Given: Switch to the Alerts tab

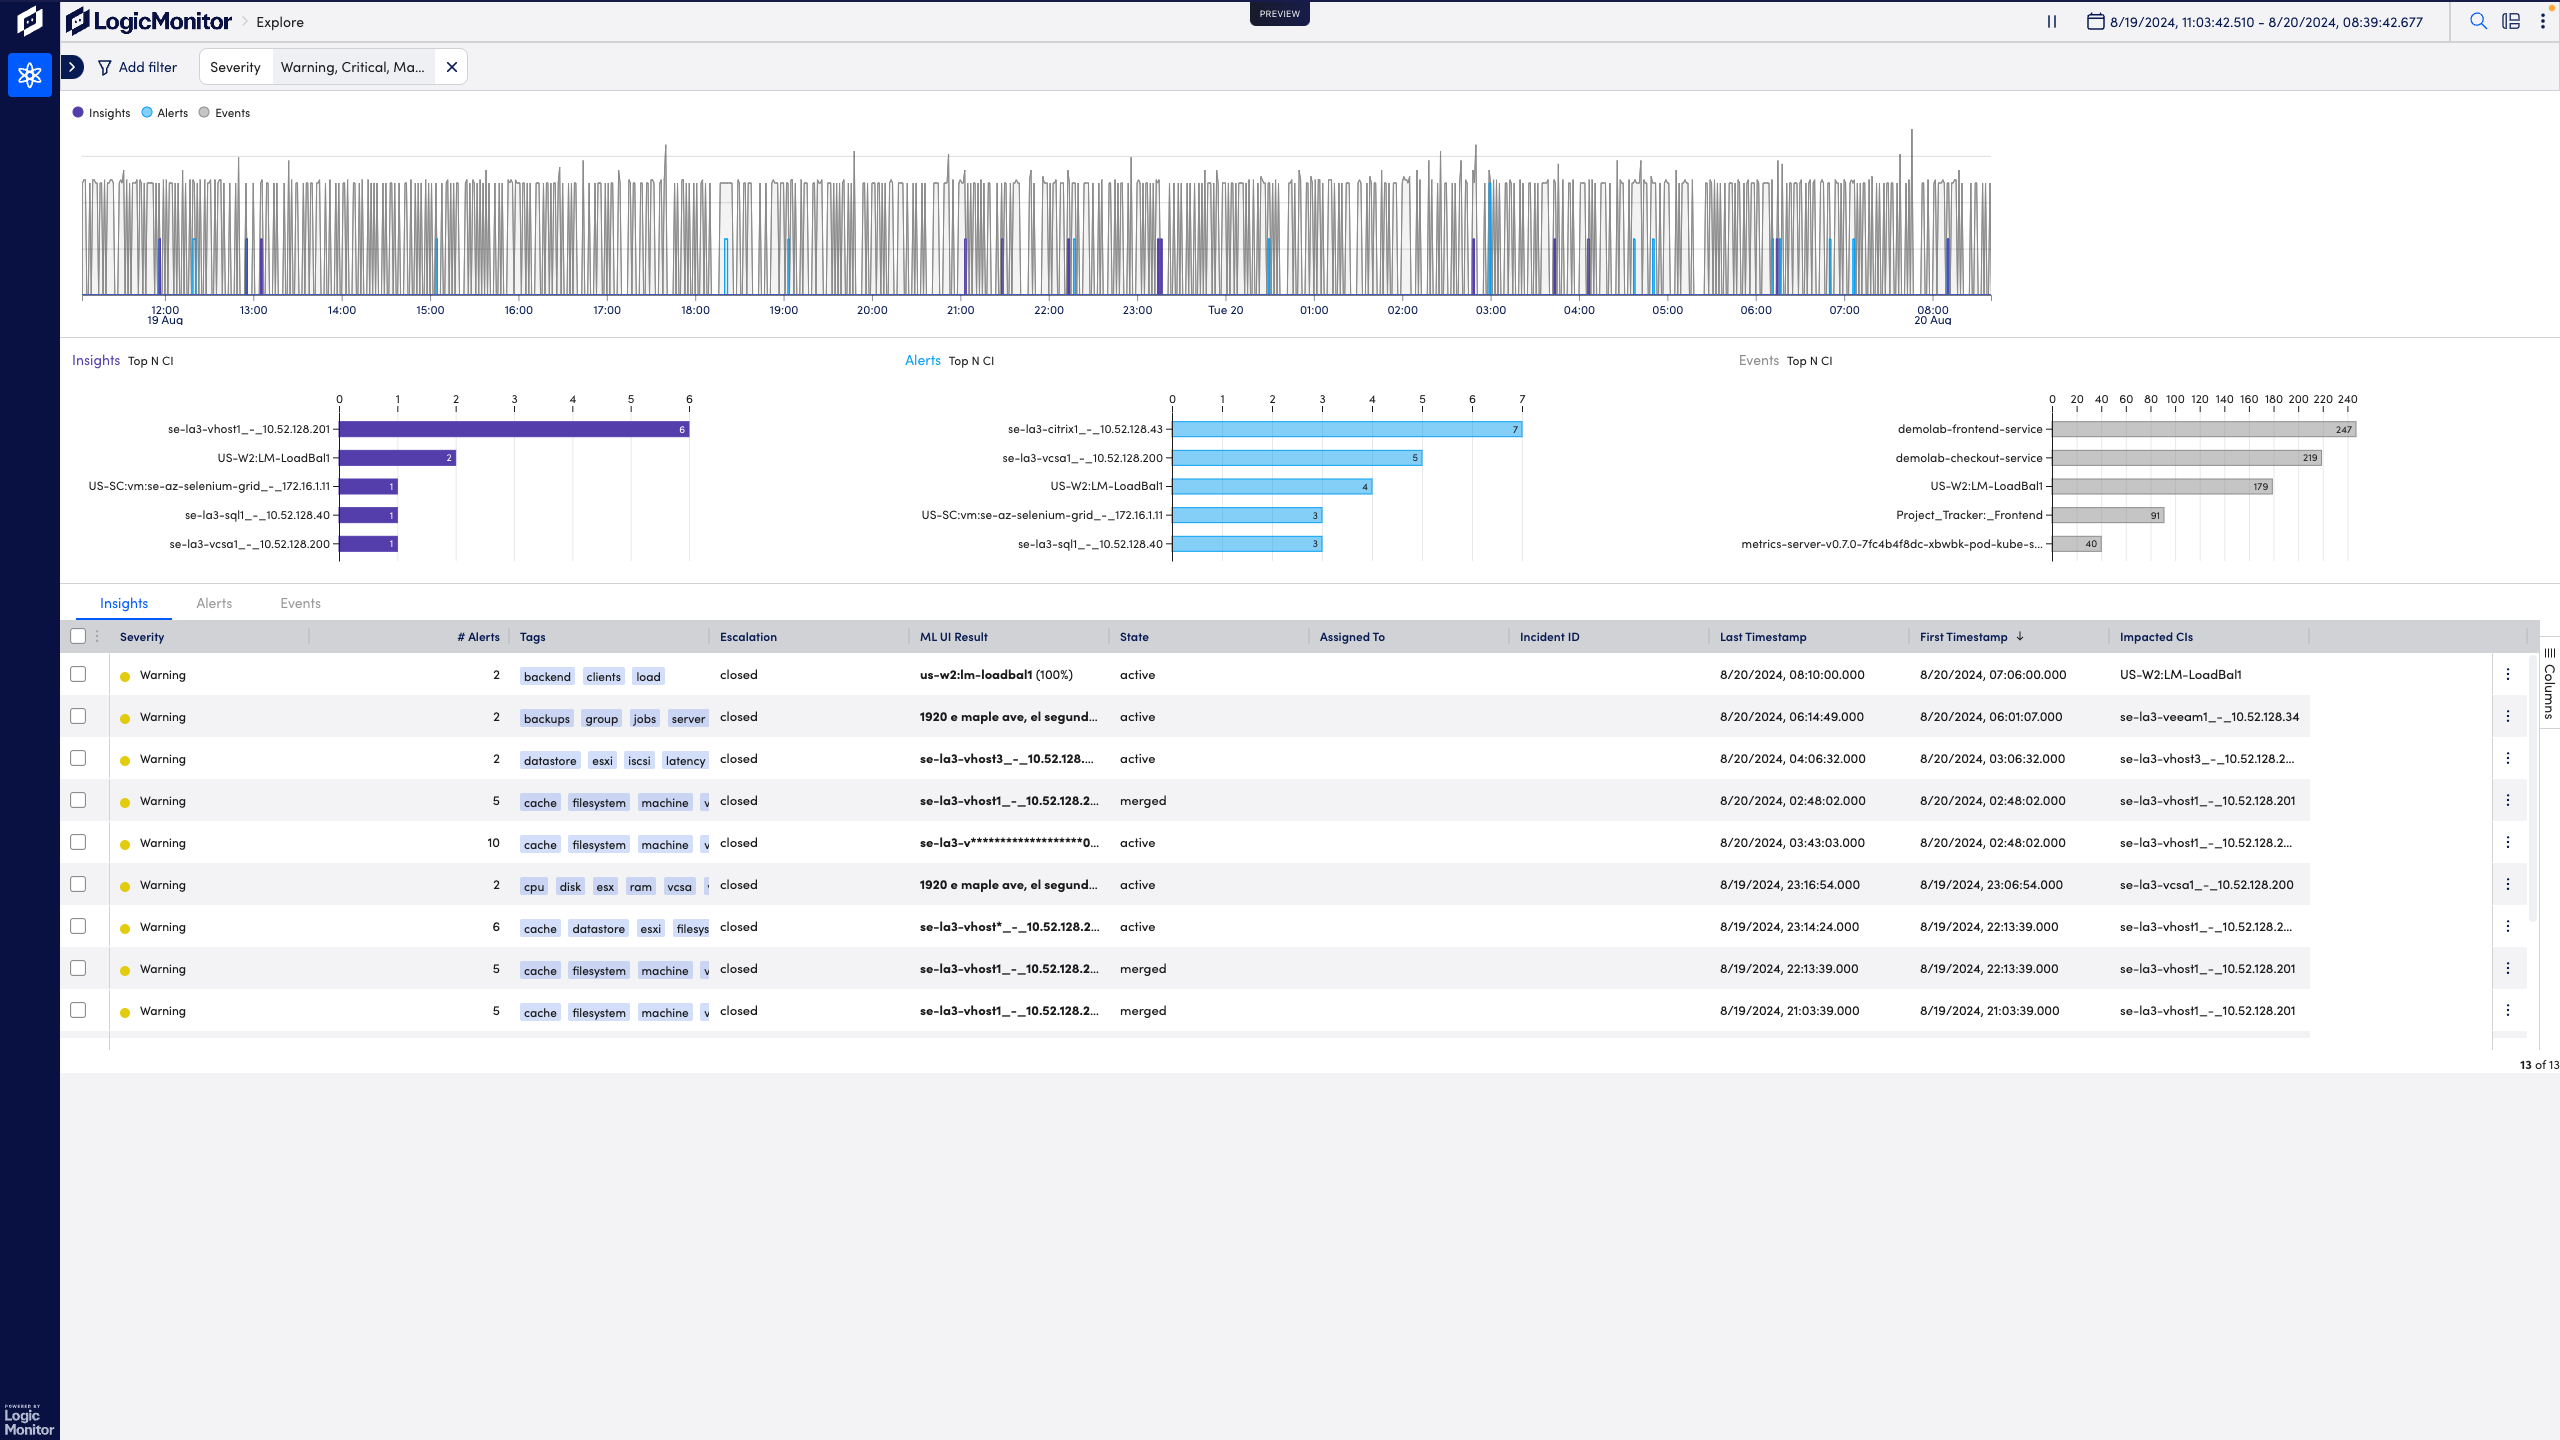Looking at the screenshot, I should [214, 603].
